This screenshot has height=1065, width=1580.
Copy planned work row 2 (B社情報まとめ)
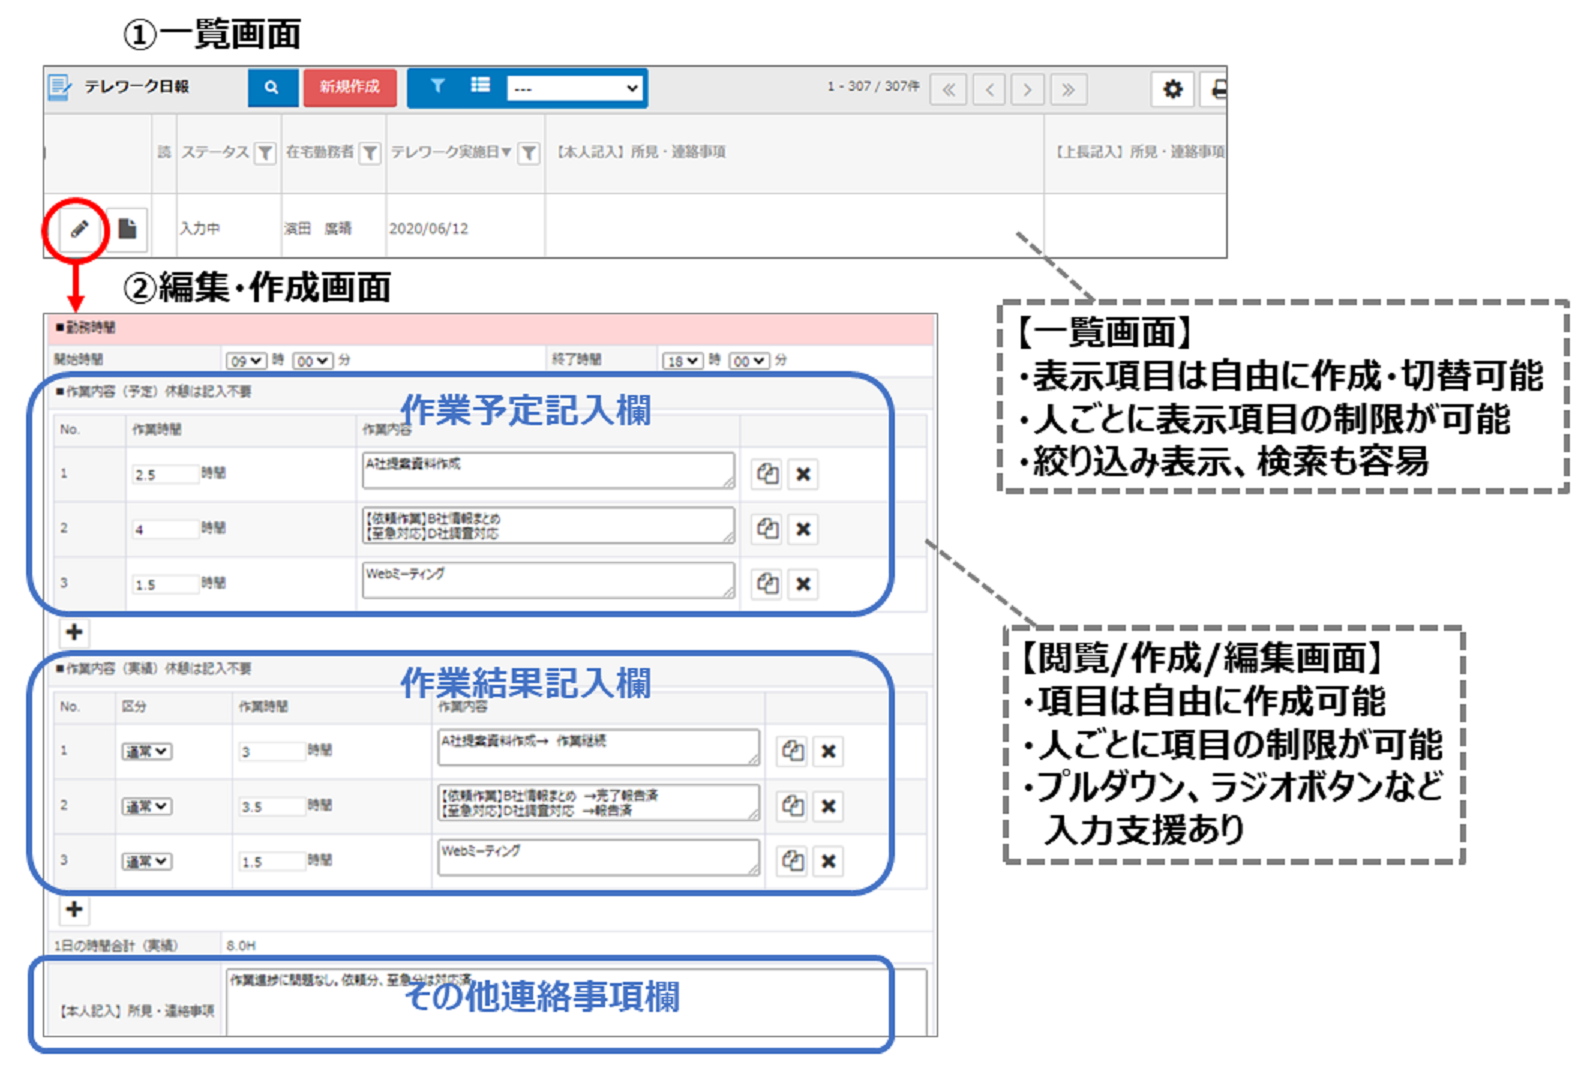click(x=767, y=529)
